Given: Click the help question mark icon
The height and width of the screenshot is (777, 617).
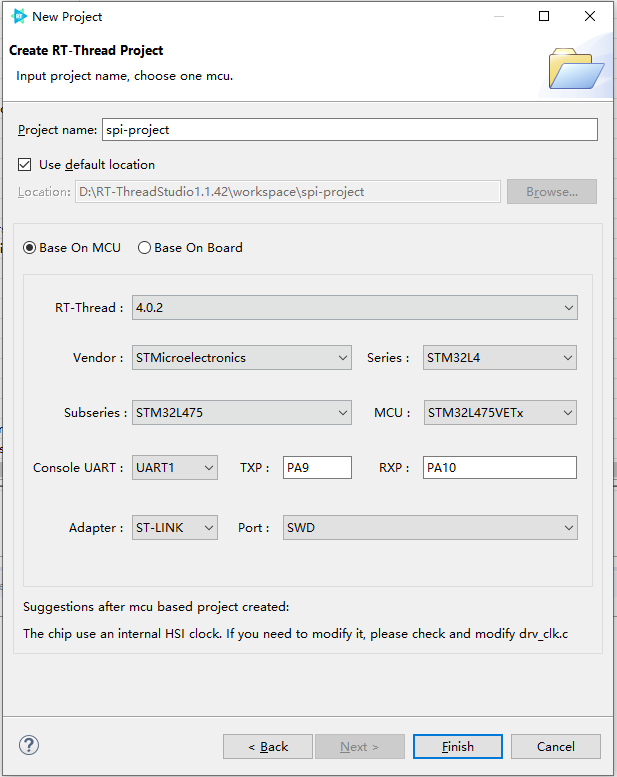Looking at the screenshot, I should [29, 745].
